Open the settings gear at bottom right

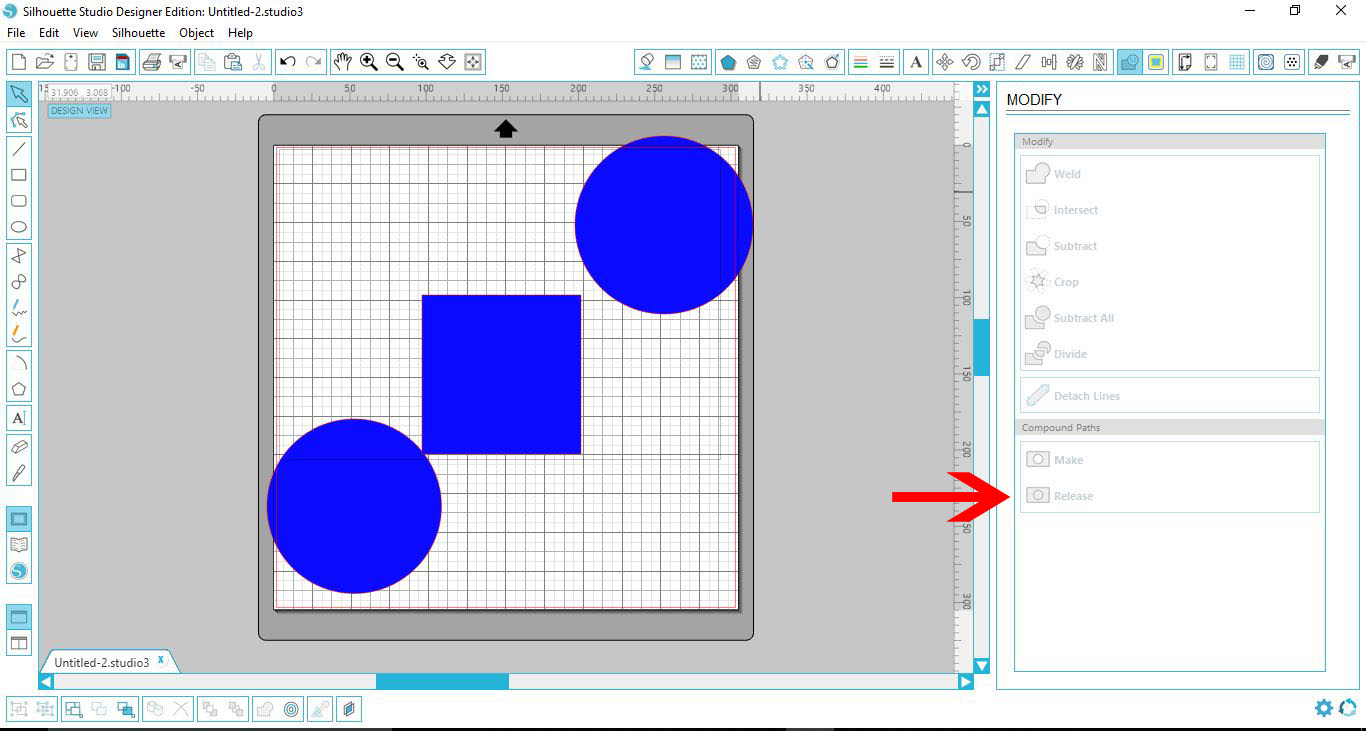pyautogui.click(x=1323, y=708)
